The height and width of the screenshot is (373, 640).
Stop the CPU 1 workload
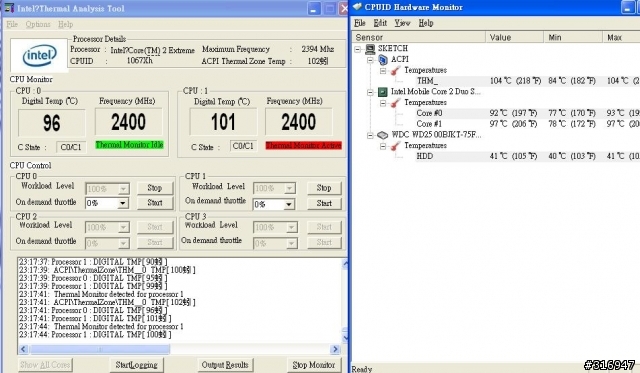coord(324,188)
